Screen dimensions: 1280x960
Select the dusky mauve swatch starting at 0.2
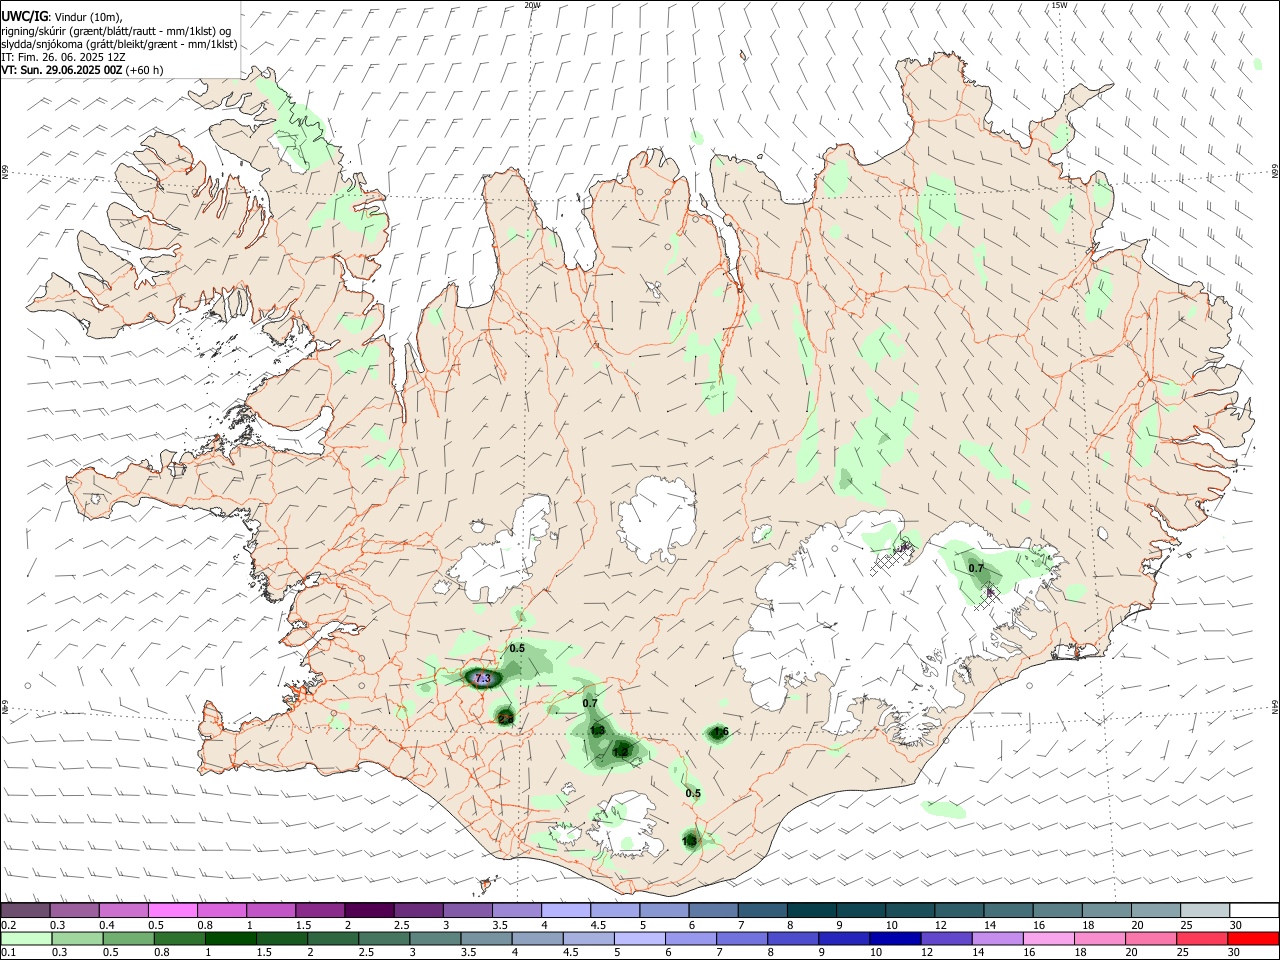(x=25, y=911)
